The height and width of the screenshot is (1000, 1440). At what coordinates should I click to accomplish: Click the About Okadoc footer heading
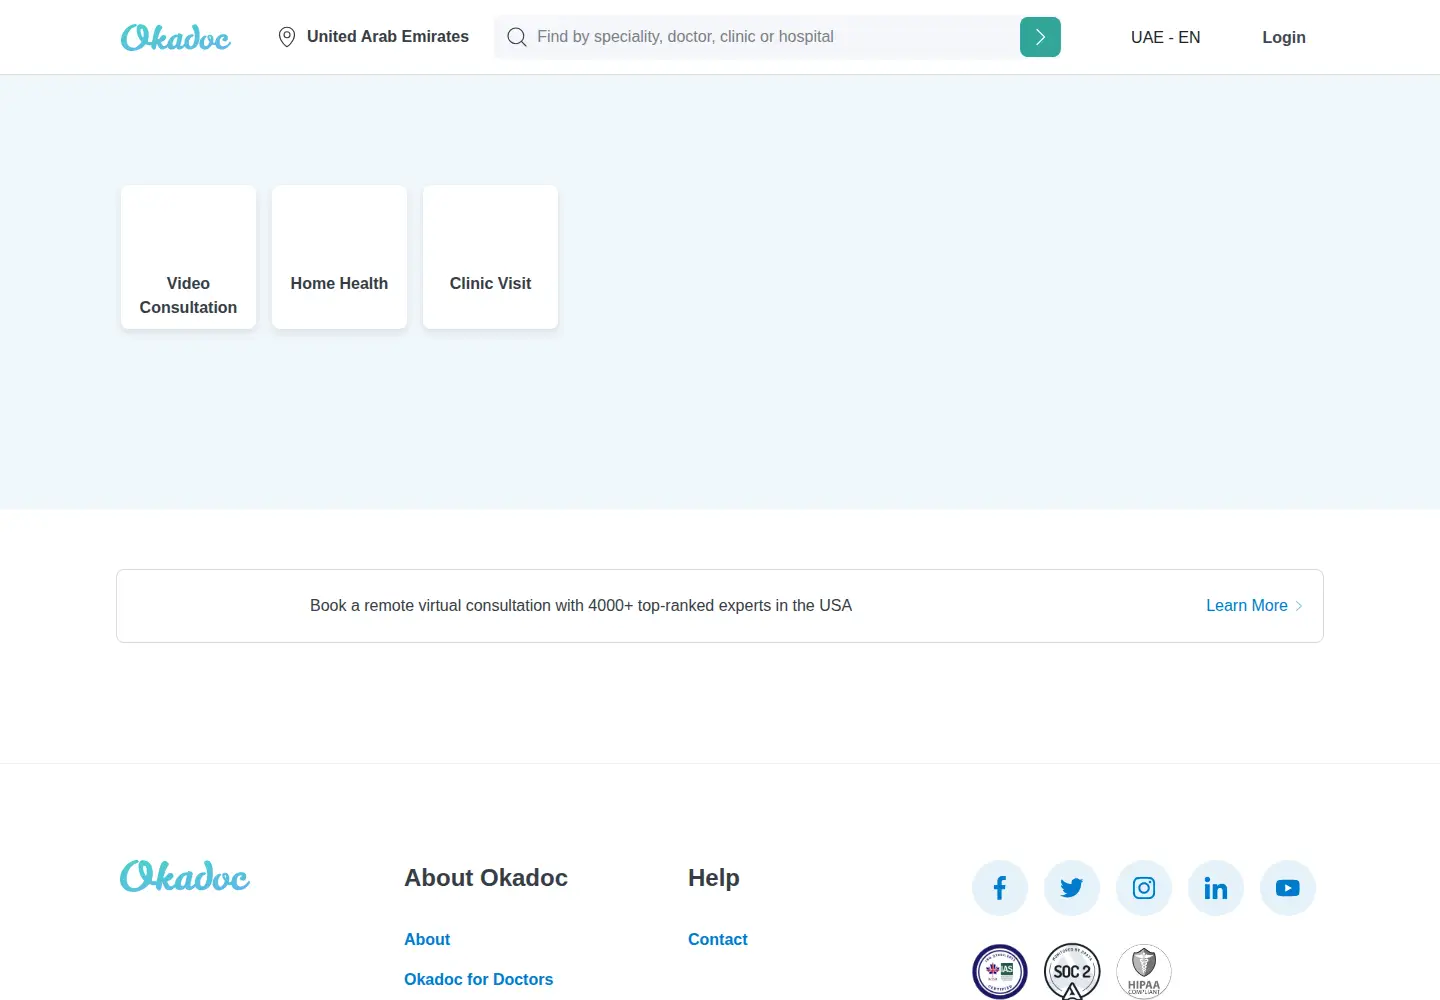click(486, 878)
